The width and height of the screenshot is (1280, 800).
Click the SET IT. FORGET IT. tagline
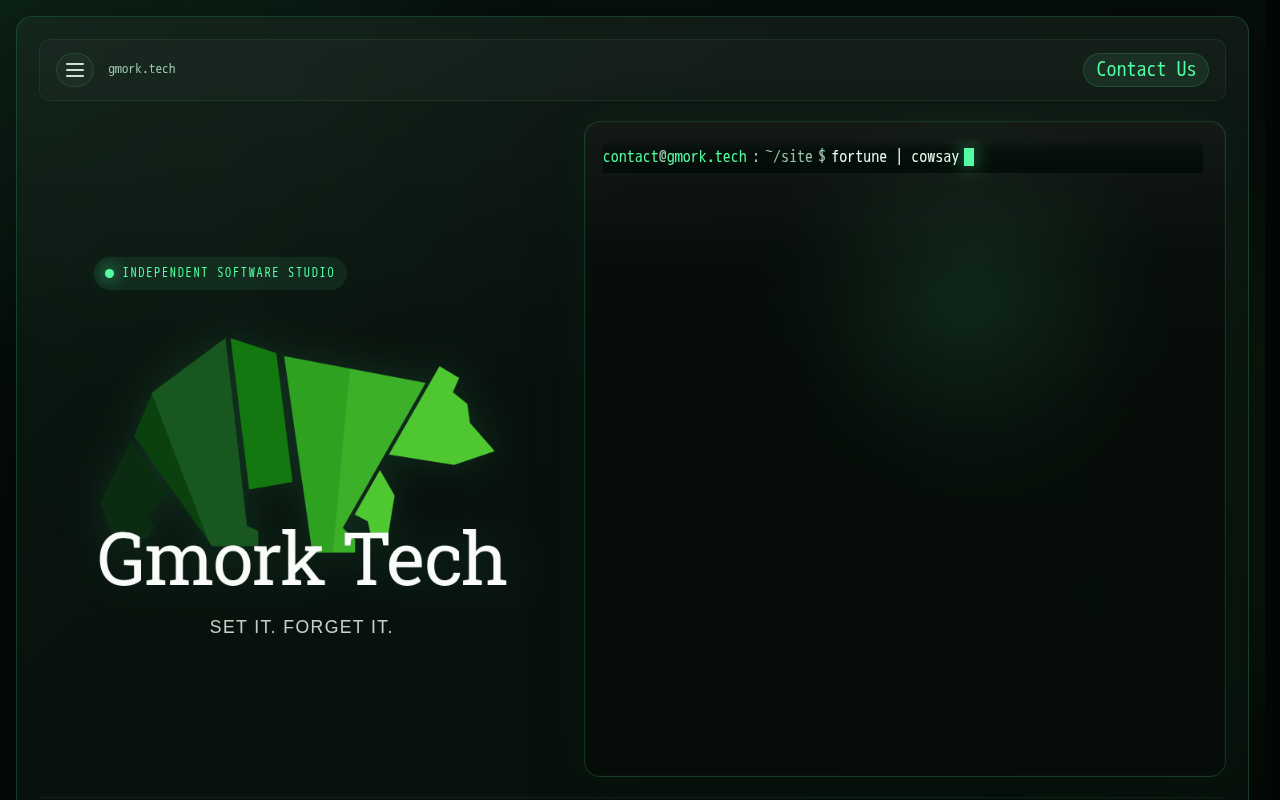pyautogui.click(x=302, y=628)
